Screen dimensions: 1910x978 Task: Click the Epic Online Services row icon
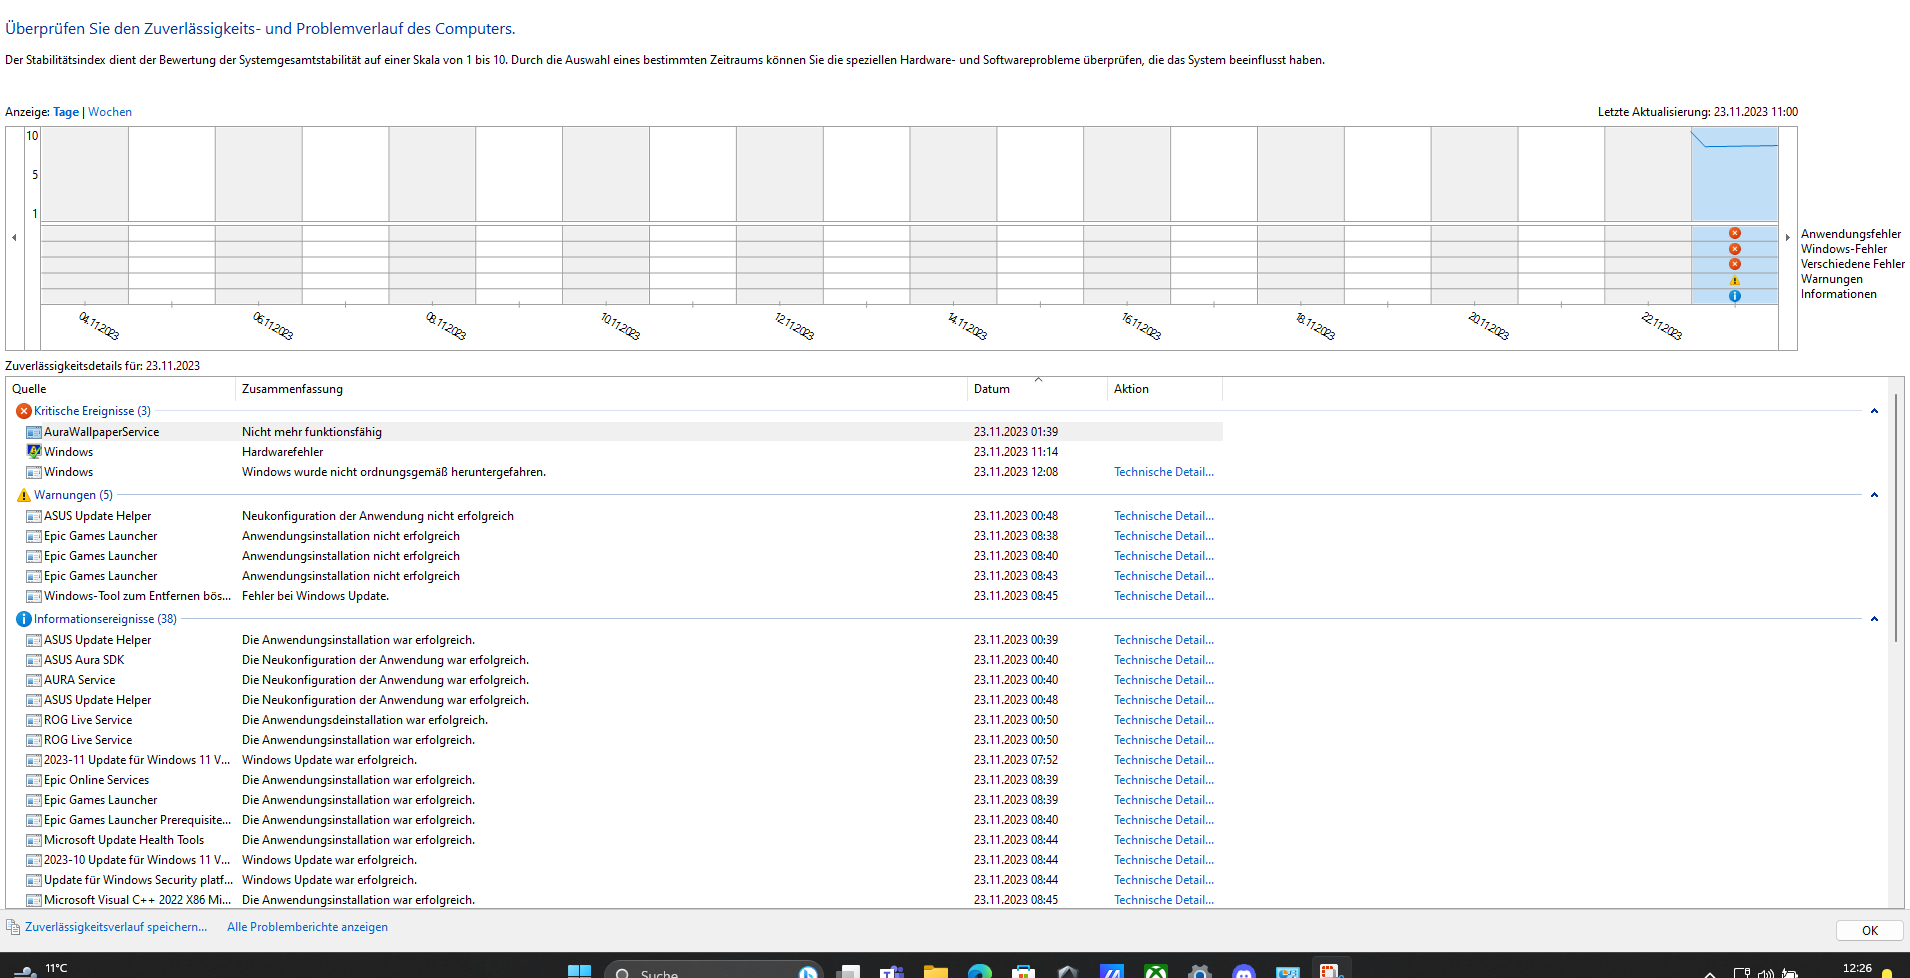pos(34,780)
